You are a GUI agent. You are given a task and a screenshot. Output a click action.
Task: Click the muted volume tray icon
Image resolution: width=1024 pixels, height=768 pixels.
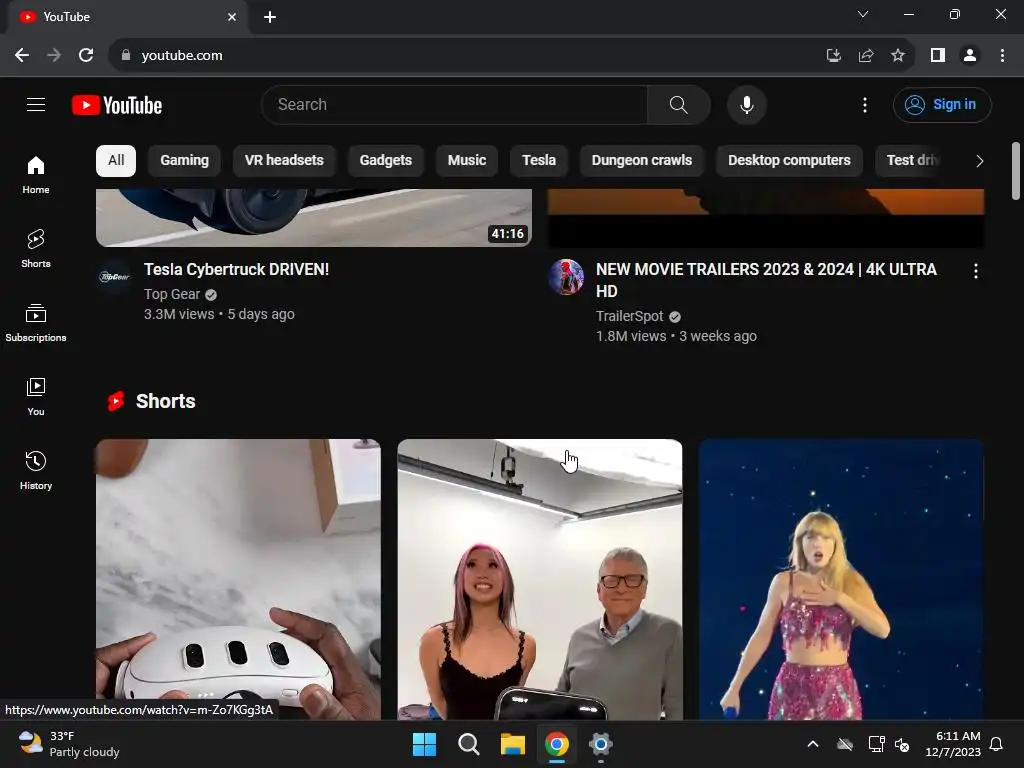[902, 744]
